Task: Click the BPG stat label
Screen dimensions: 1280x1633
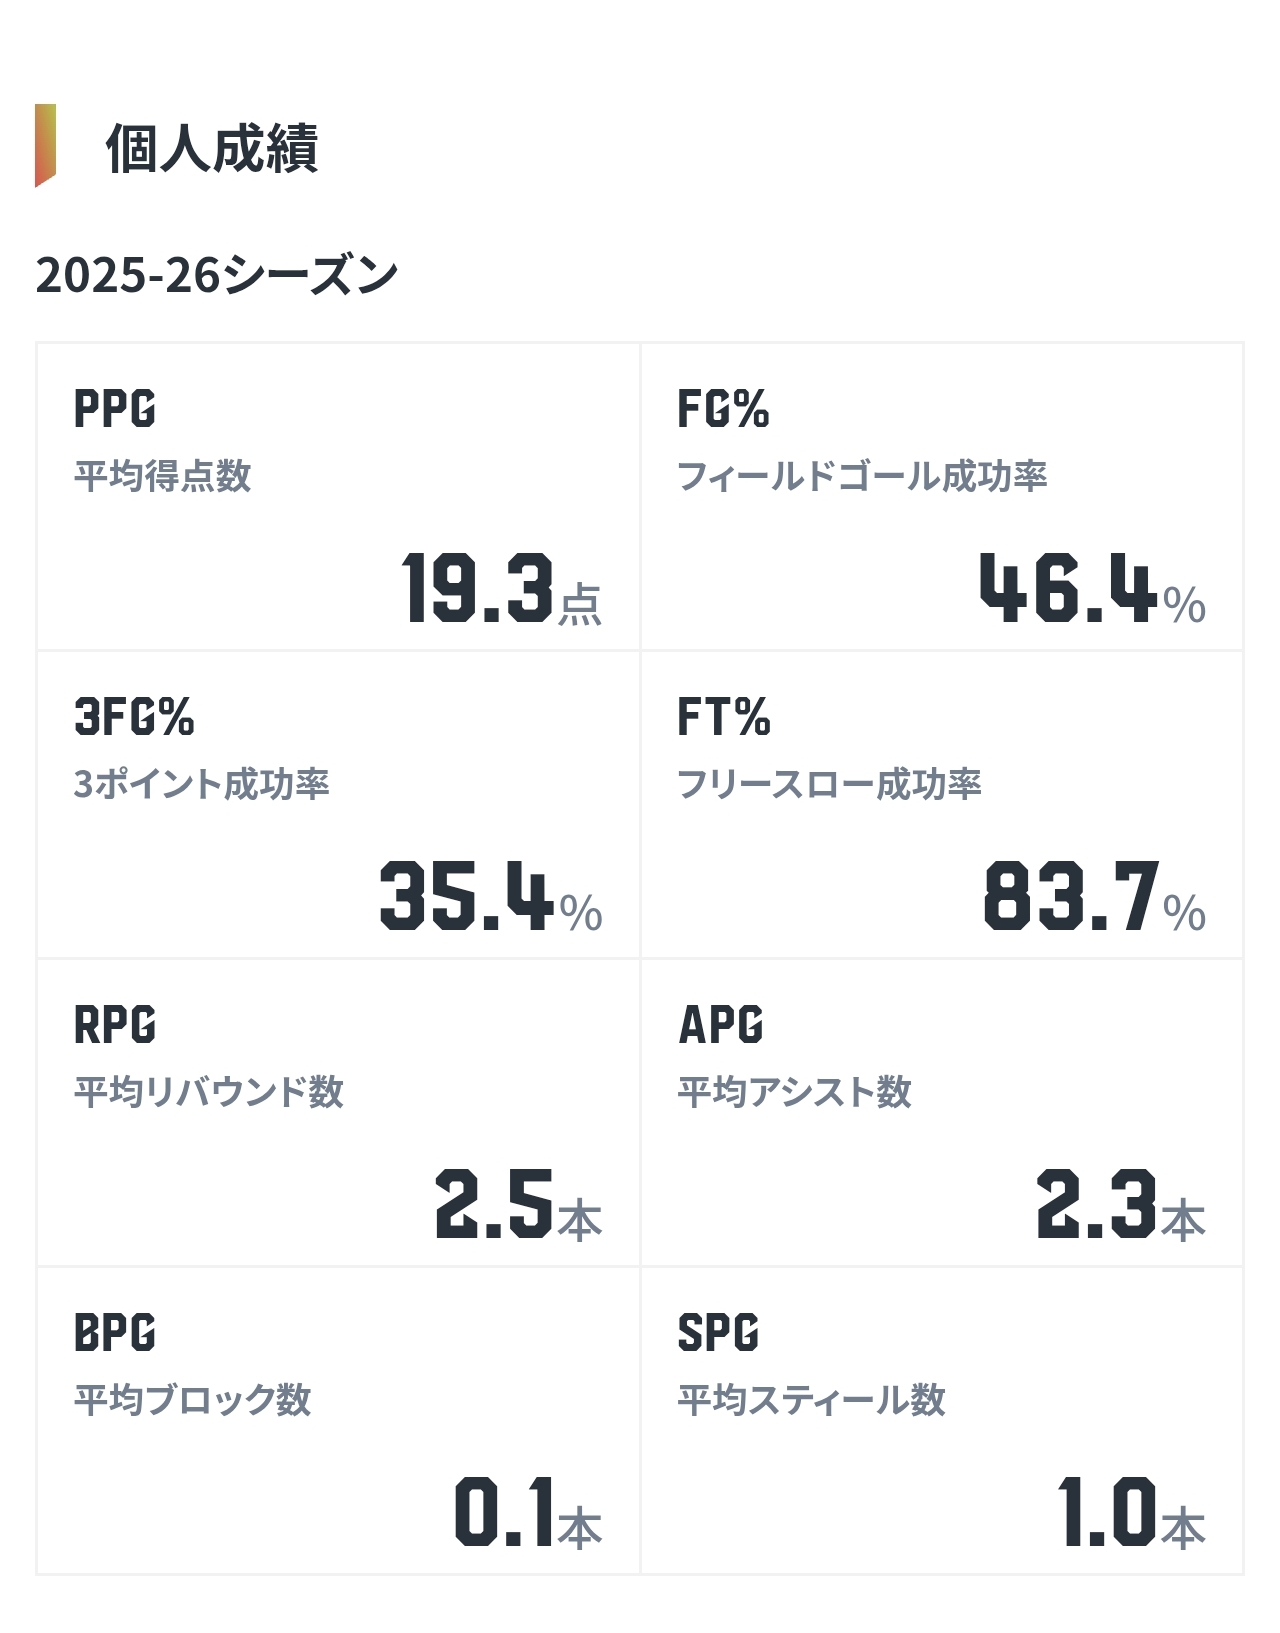Action: [x=115, y=1333]
